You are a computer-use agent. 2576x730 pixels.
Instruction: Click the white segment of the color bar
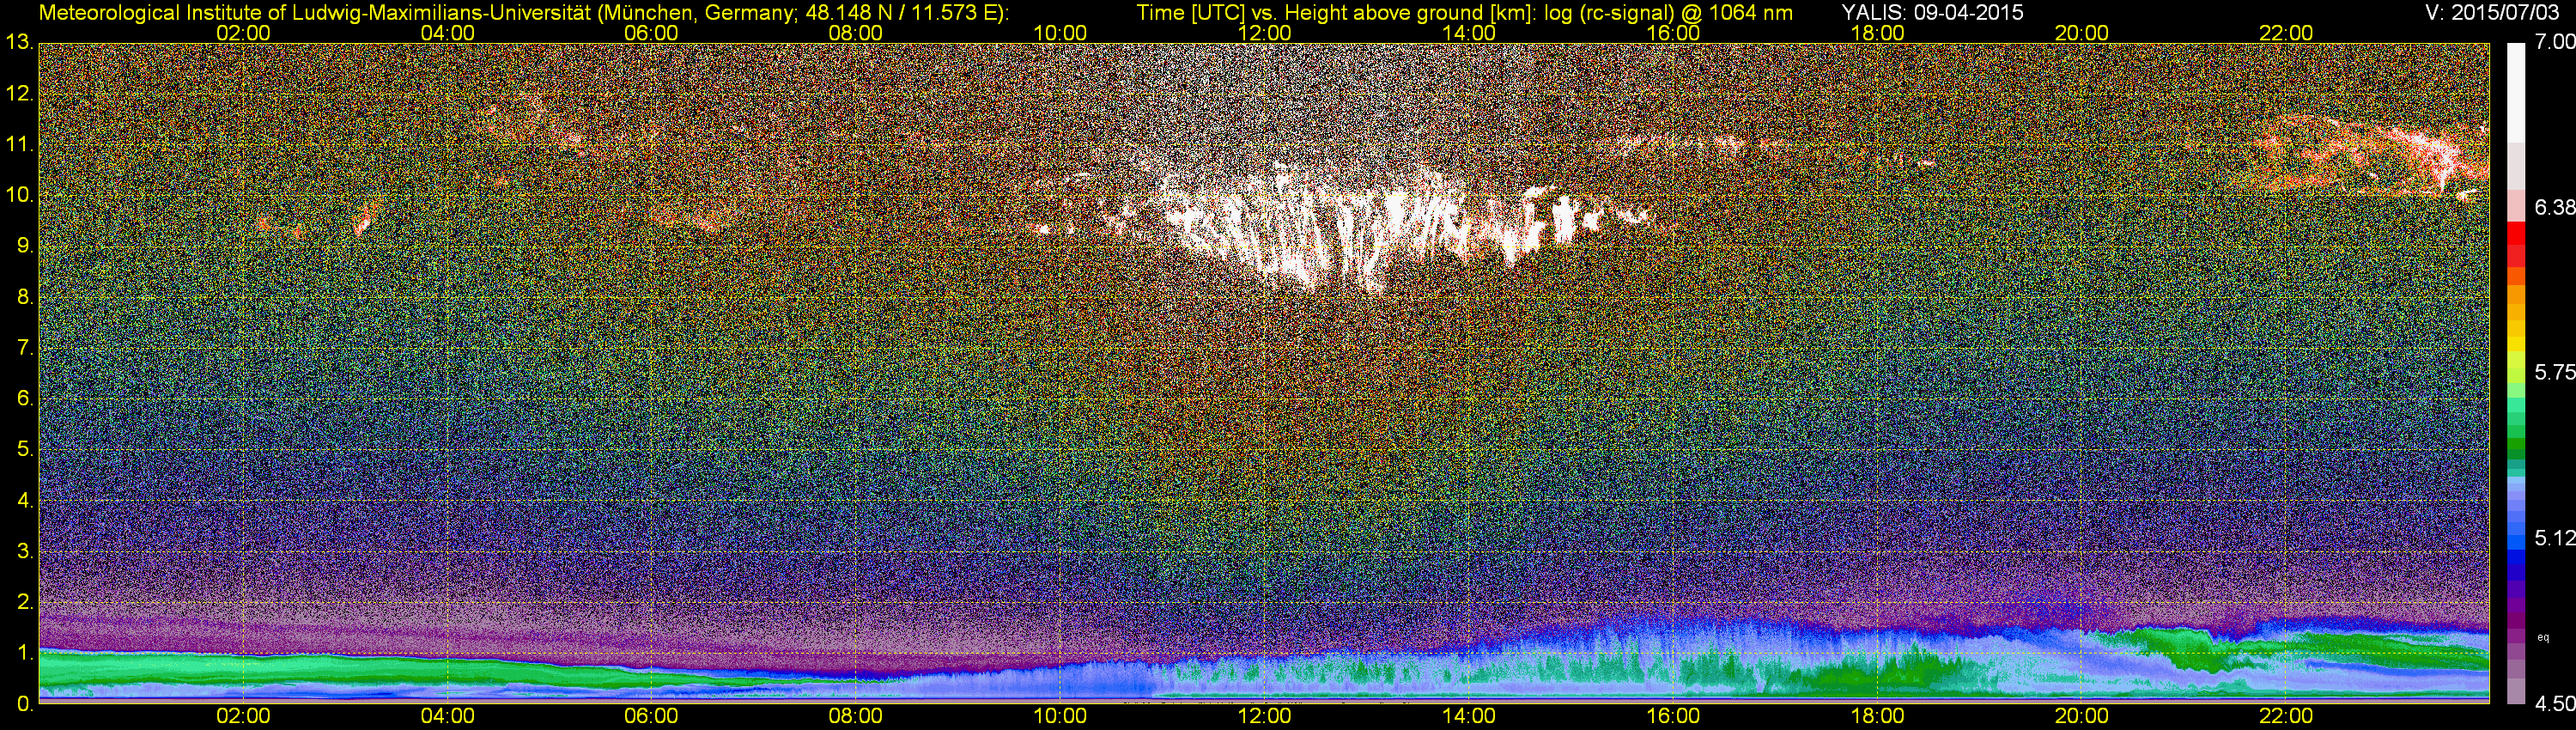[2515, 92]
